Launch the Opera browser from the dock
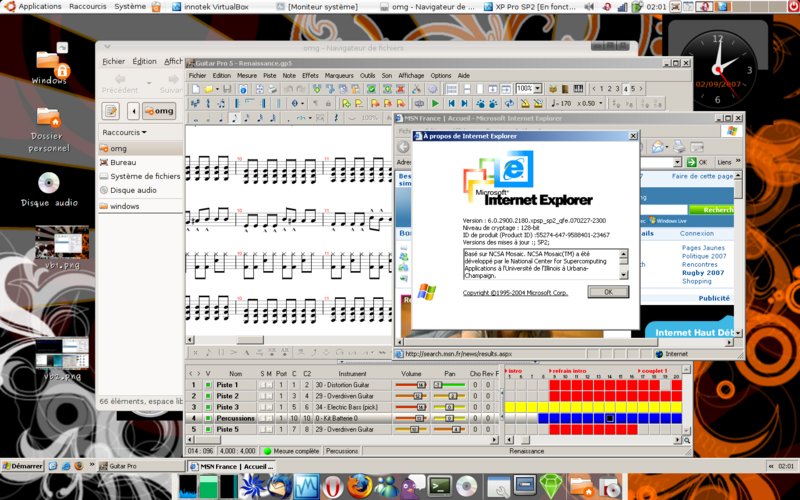Viewport: 800px width, 500px height. [333, 486]
